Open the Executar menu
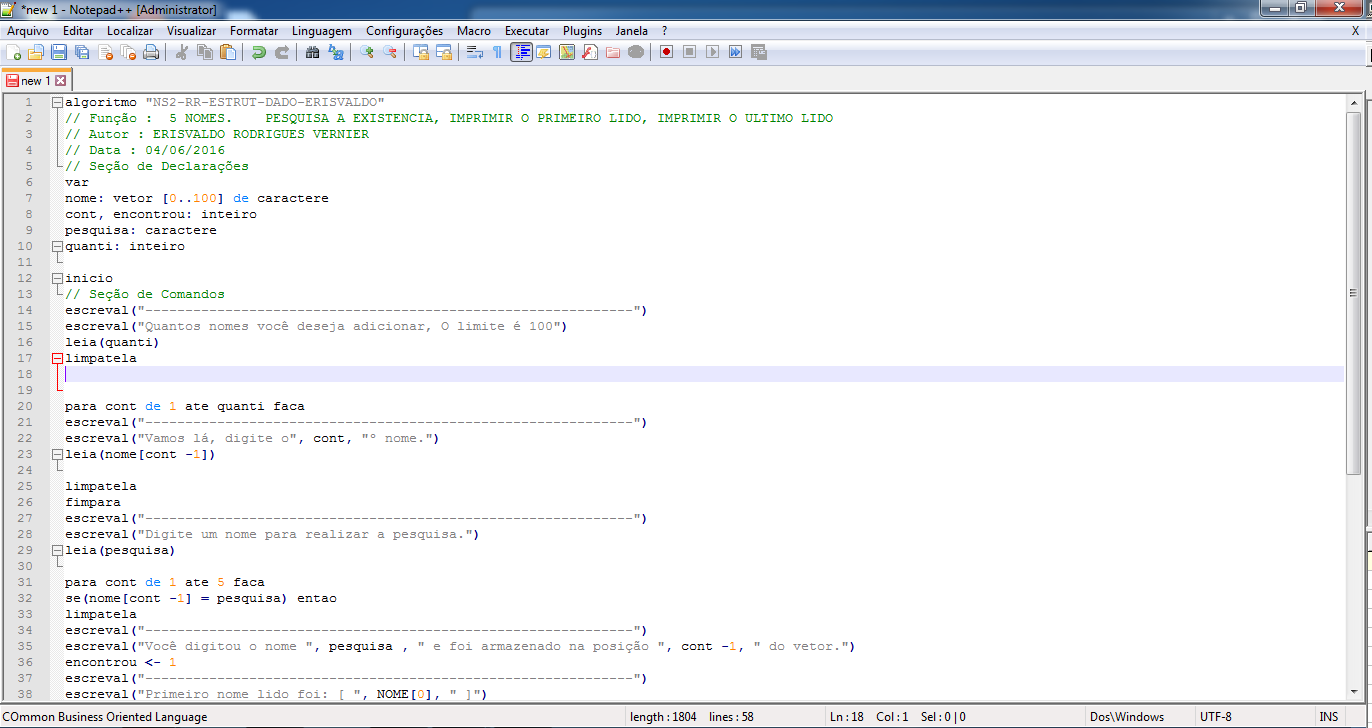 [x=527, y=31]
